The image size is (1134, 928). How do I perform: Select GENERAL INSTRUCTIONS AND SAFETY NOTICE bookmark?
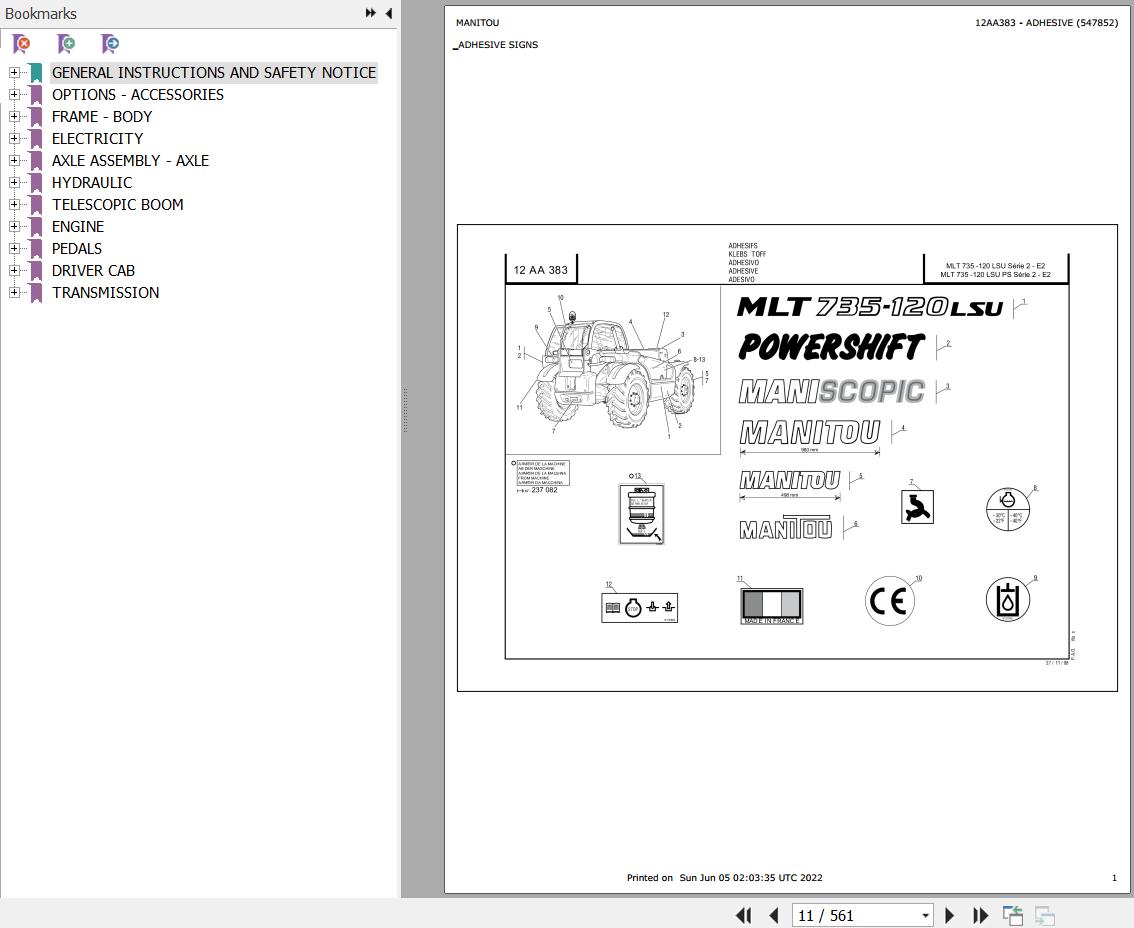point(214,72)
